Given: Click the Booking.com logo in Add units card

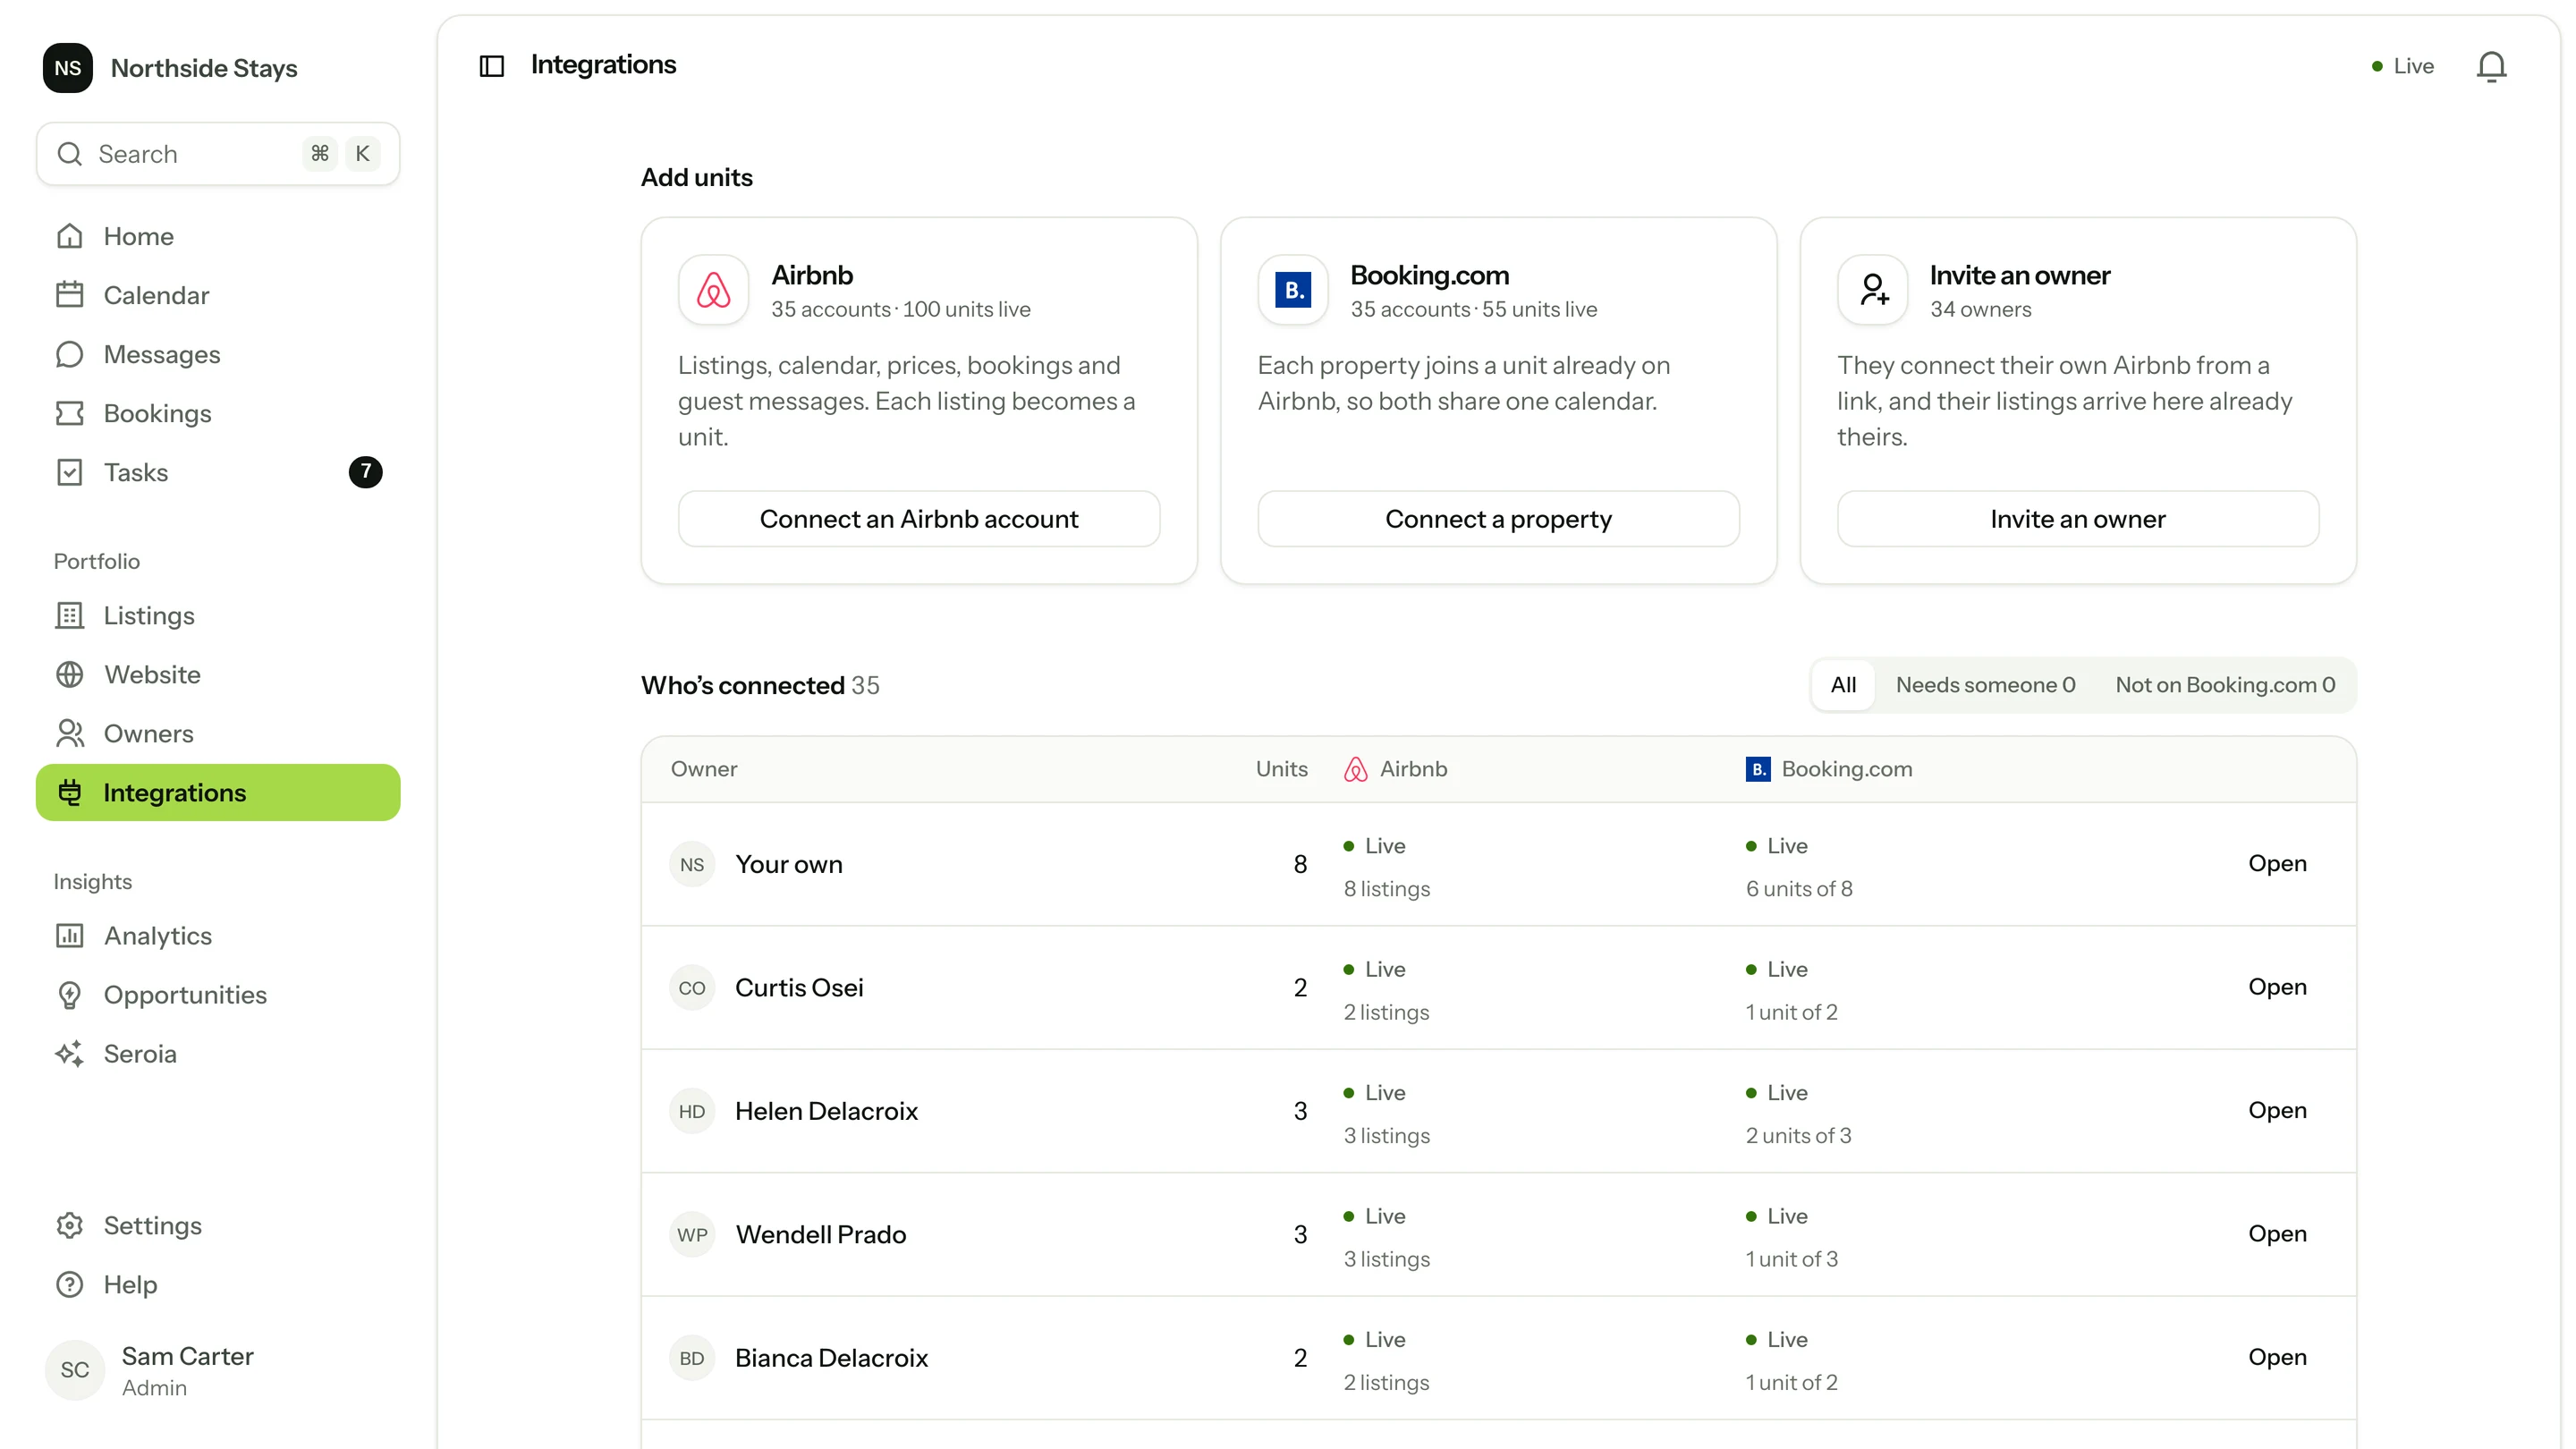Looking at the screenshot, I should point(1293,290).
